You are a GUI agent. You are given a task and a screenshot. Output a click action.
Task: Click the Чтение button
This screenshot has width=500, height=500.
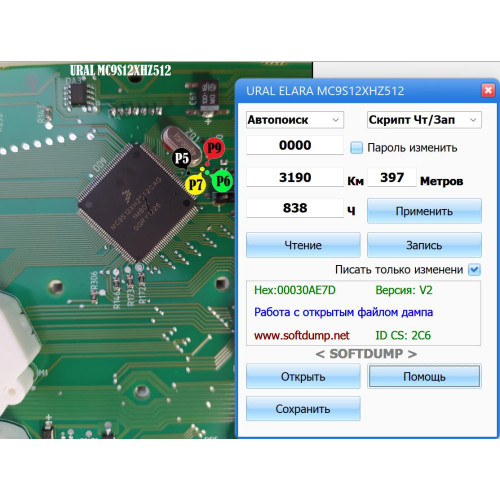pos(303,245)
